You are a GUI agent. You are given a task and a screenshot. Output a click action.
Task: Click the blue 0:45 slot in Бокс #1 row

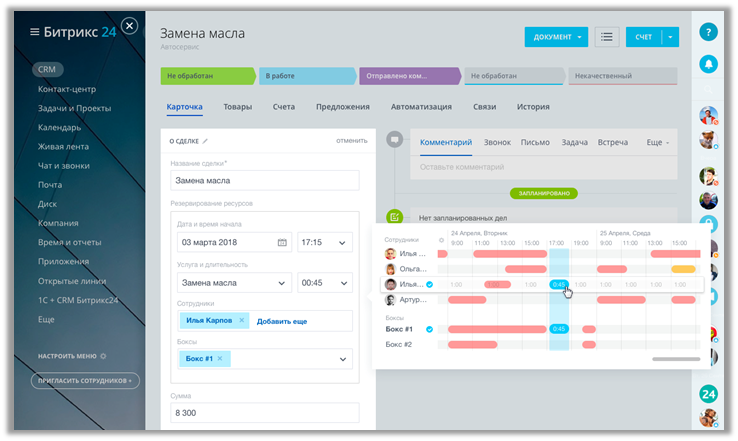point(559,329)
